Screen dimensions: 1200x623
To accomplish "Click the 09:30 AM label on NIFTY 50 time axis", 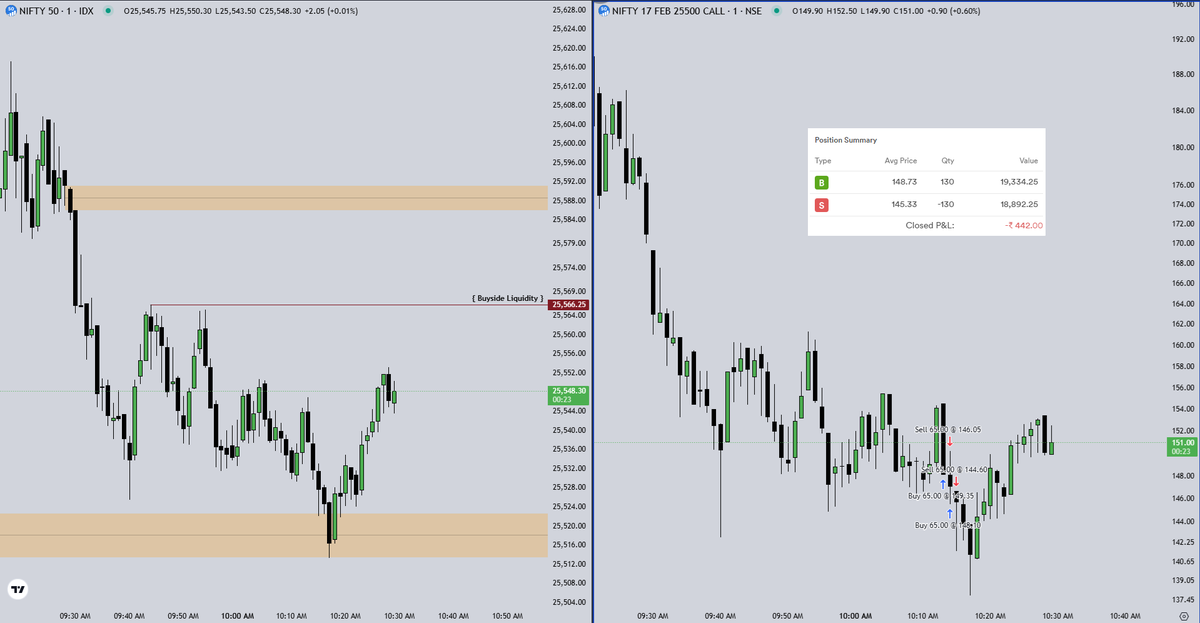I will (x=75, y=615).
